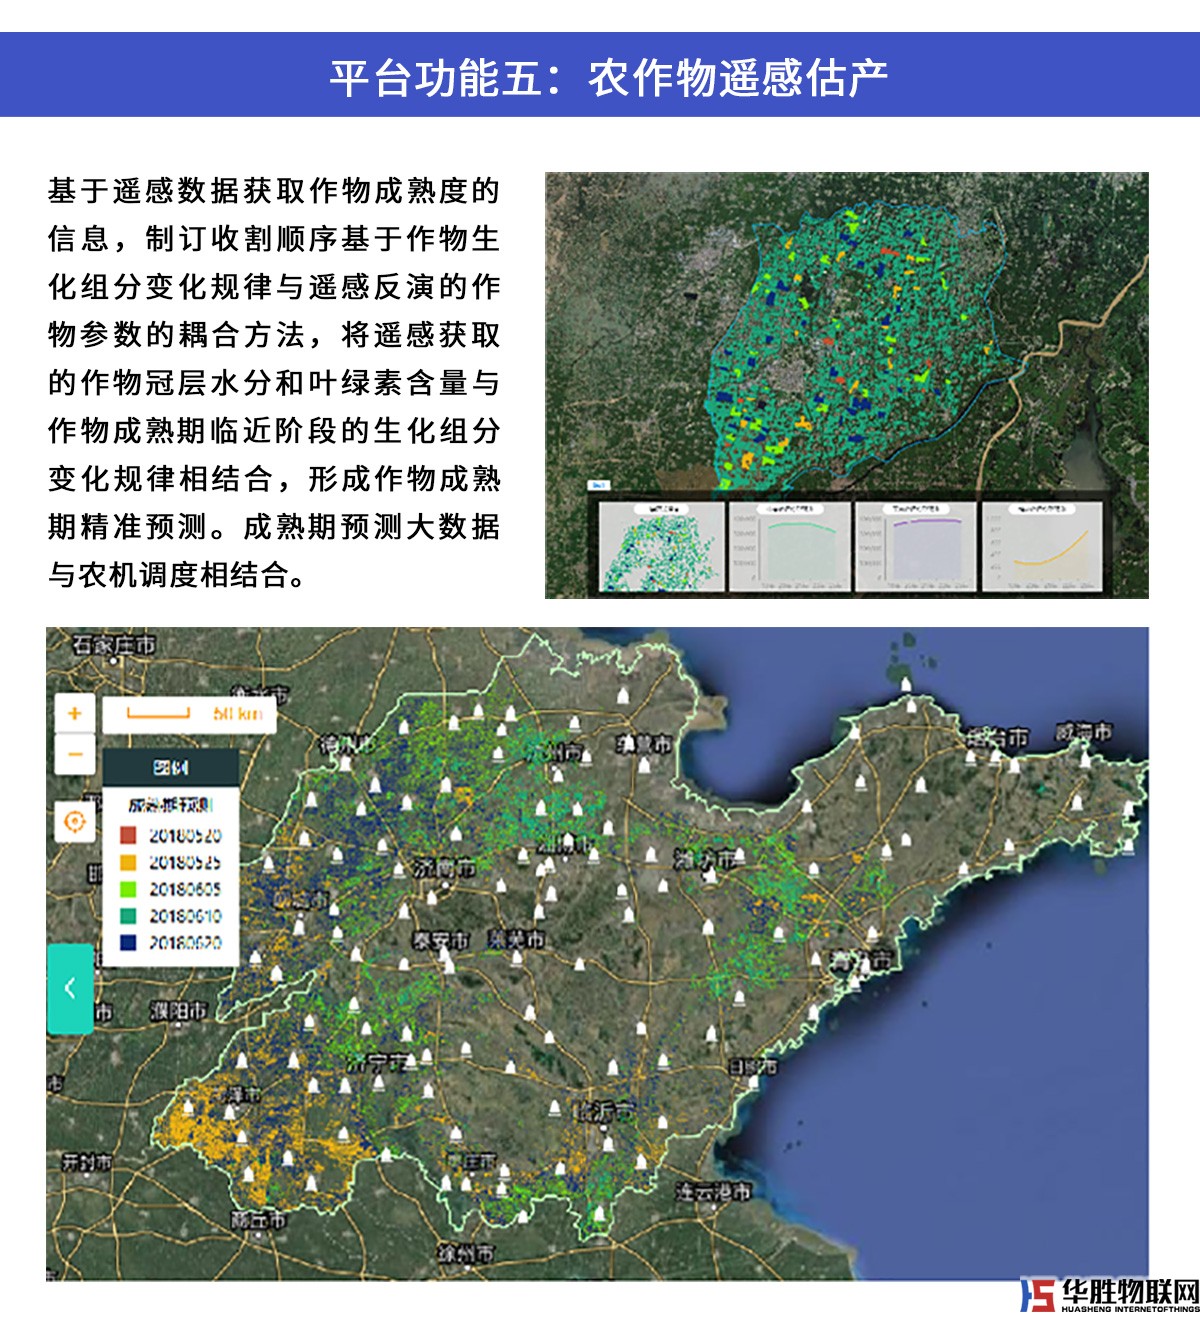Select the orange 20180525 legend swatch

pos(128,862)
